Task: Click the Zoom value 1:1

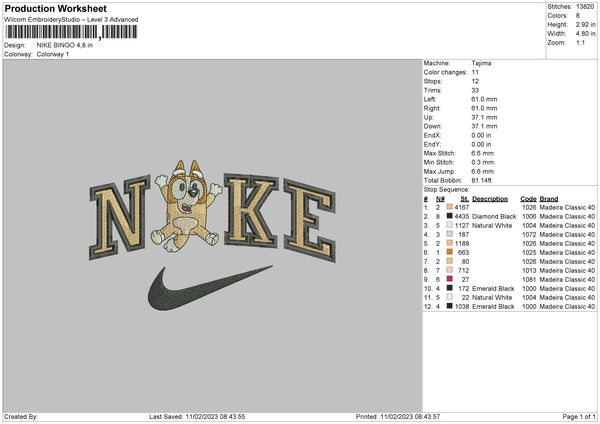Action: [580, 42]
